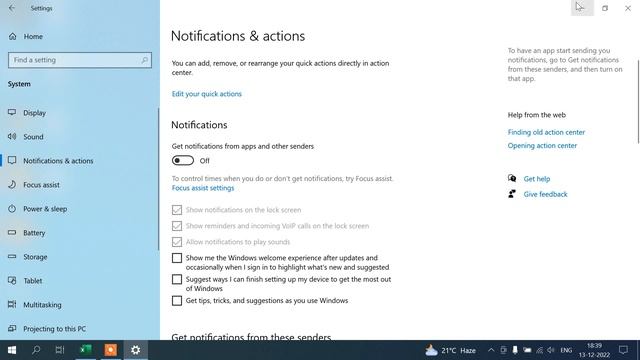
Task: Click the search magnifier in Find a setting
Action: click(x=144, y=60)
